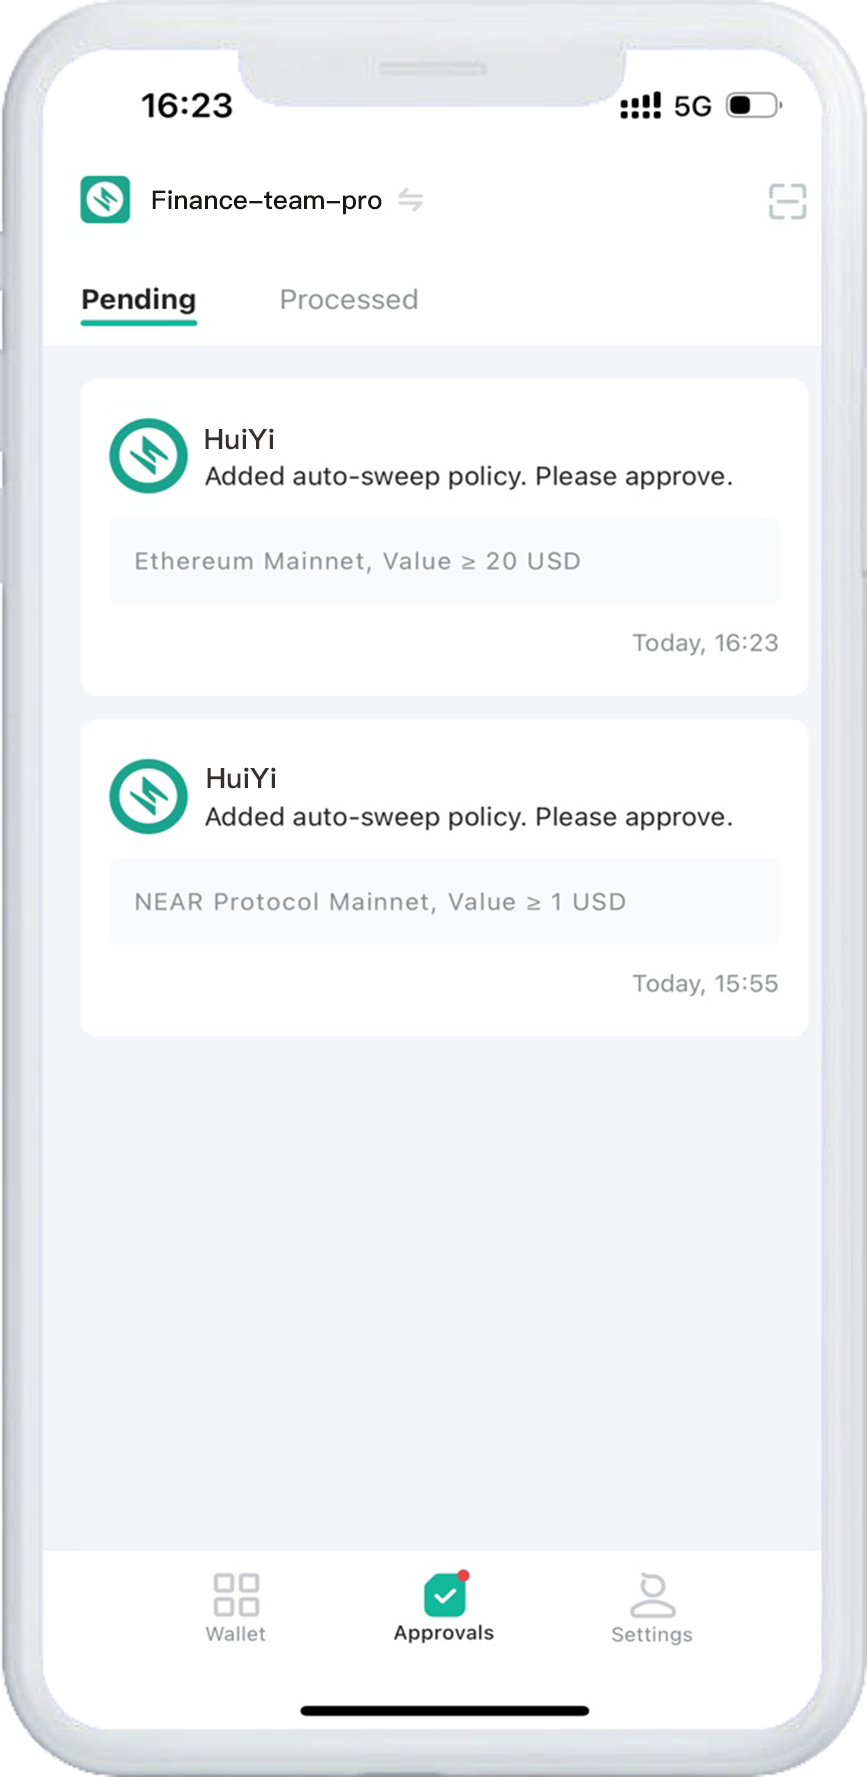Tap HuiYi avatar on Ethereum policy card

tap(148, 456)
